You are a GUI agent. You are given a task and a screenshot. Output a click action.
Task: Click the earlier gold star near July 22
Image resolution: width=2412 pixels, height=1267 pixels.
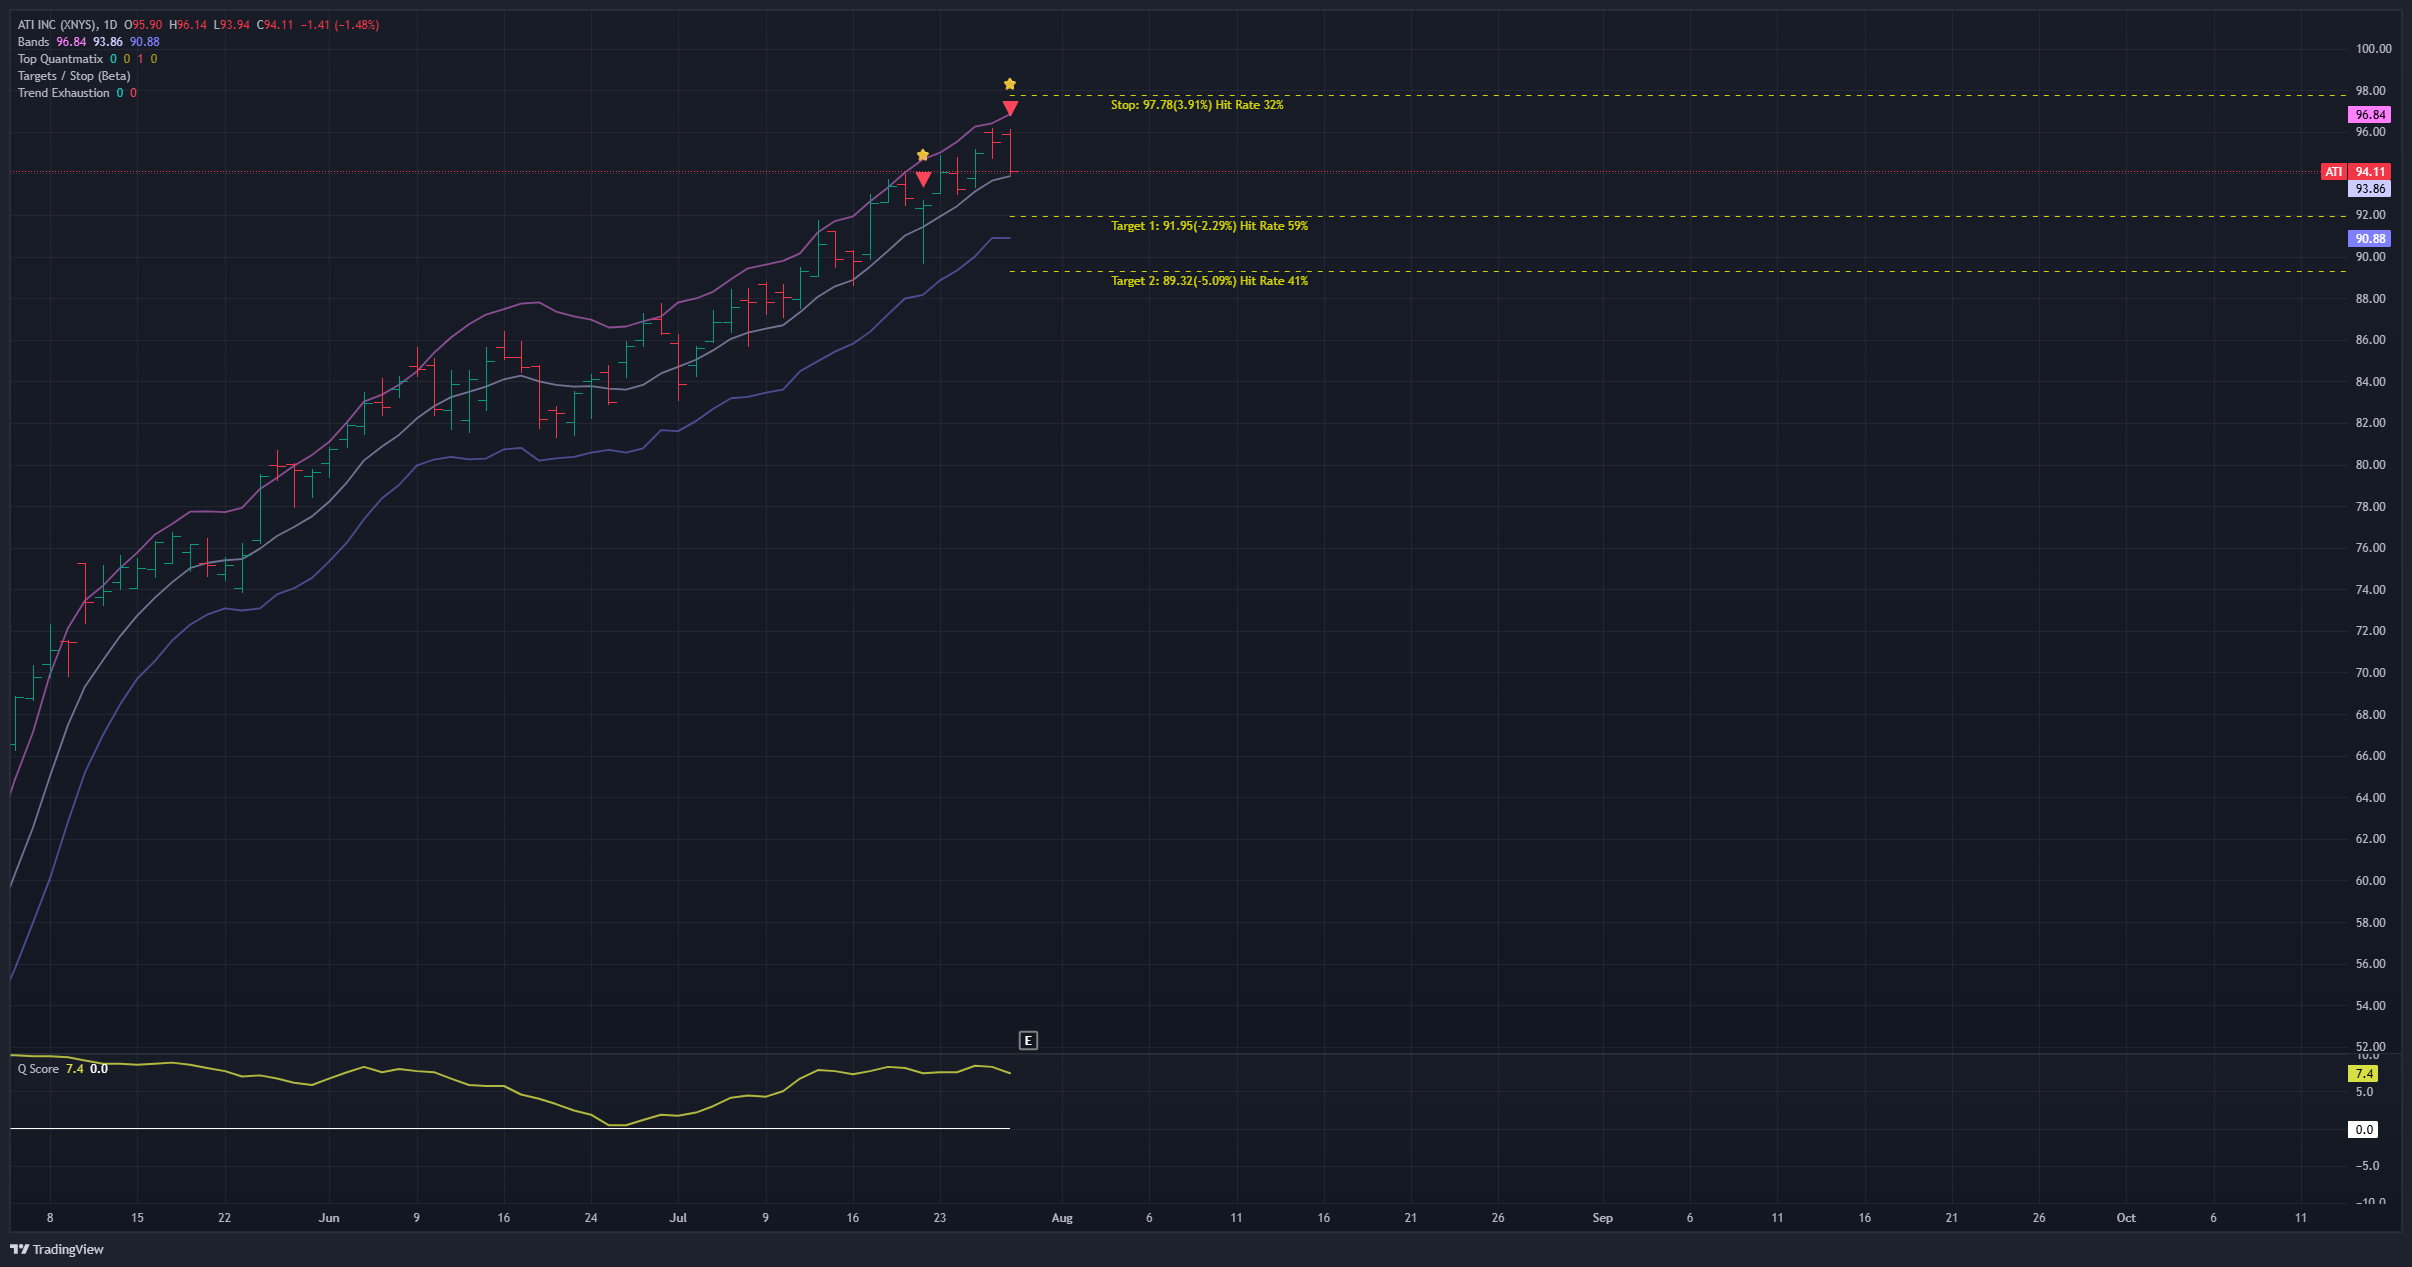click(x=923, y=155)
